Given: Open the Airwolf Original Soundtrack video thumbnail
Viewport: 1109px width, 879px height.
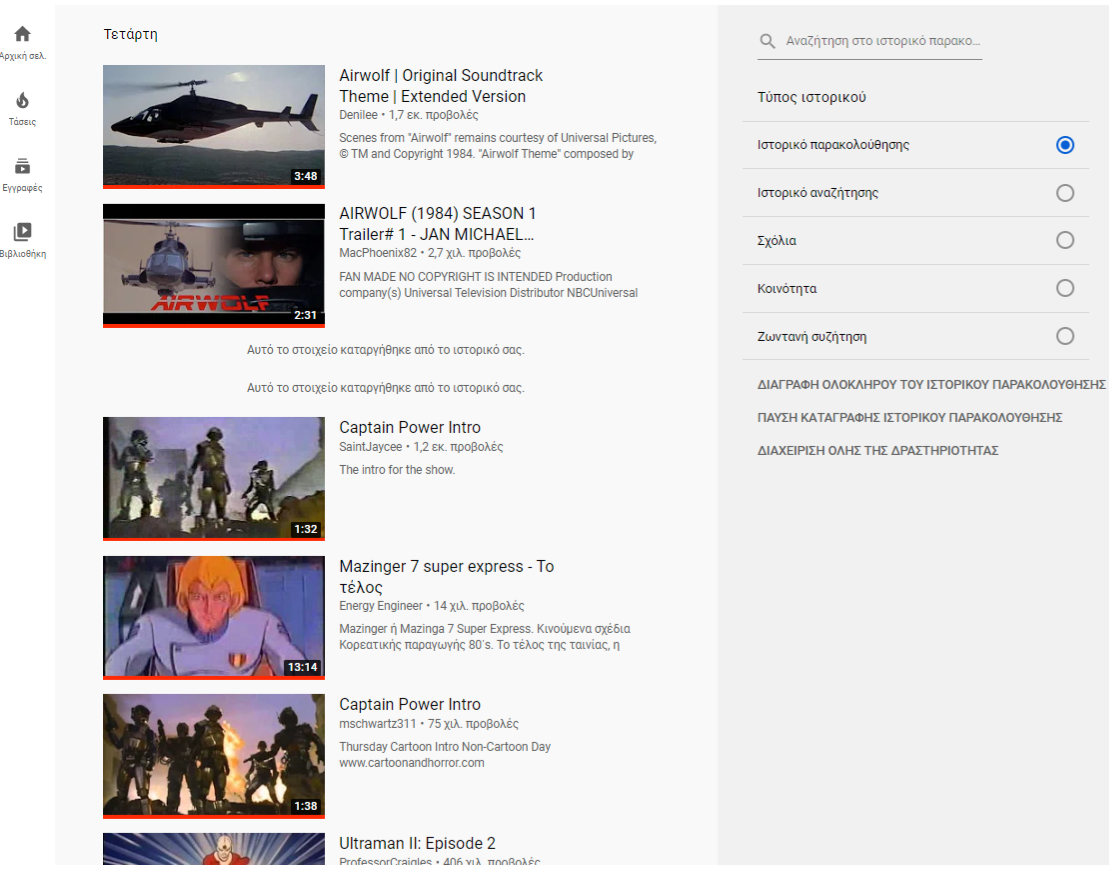Looking at the screenshot, I should (x=214, y=126).
